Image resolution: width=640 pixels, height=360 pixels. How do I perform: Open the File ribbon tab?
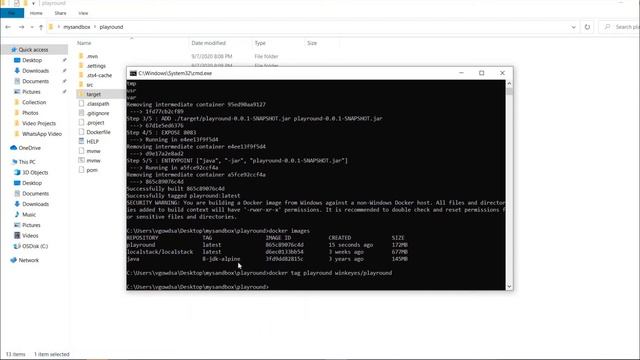coord(12,13)
